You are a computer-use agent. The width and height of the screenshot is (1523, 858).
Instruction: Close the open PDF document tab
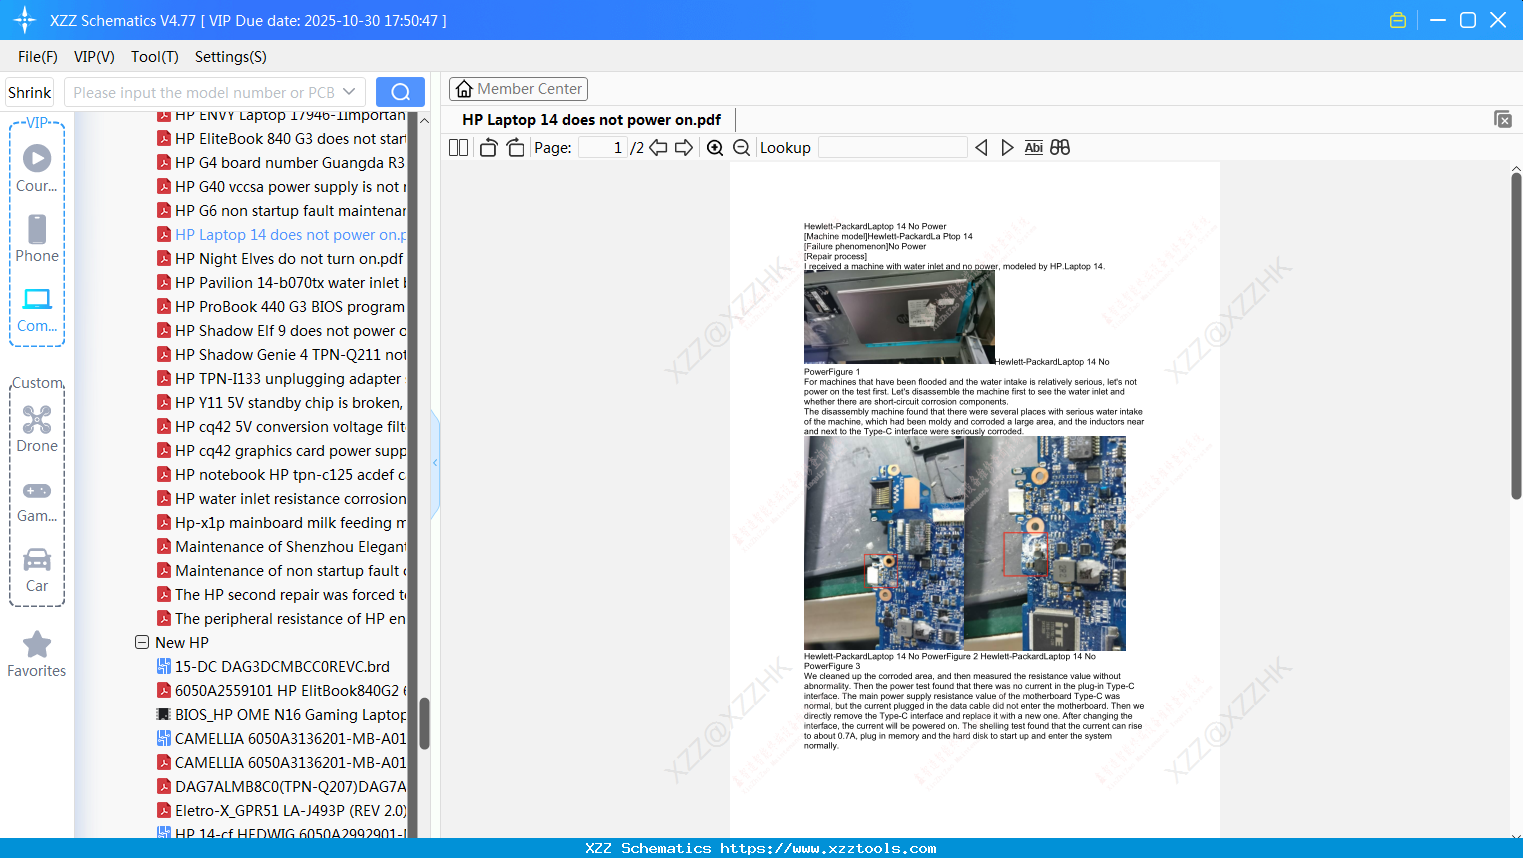(1502, 119)
